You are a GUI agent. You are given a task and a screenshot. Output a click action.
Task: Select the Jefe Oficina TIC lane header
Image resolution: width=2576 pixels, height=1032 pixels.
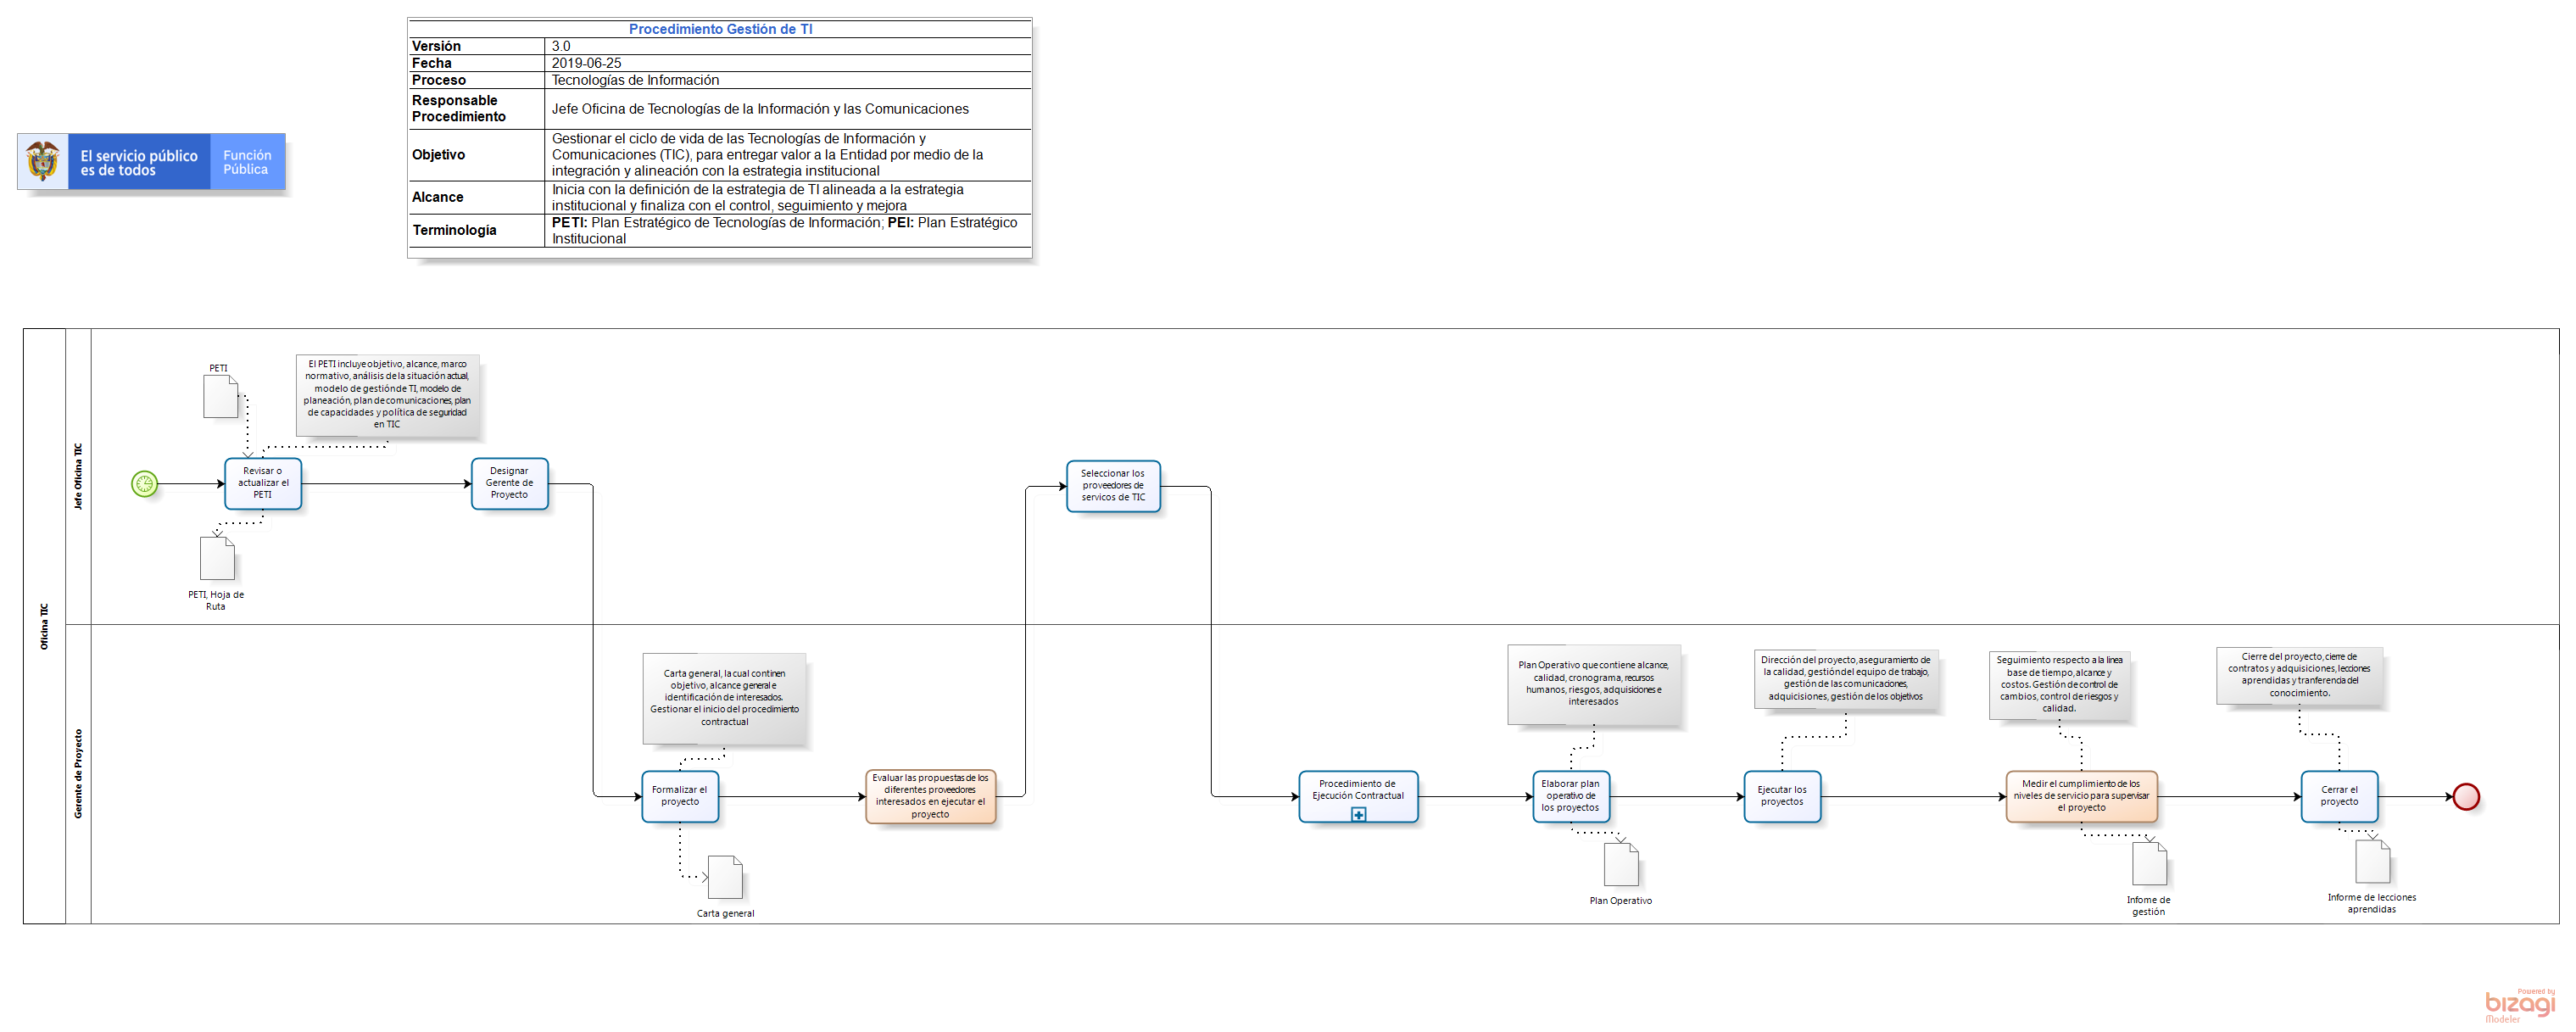pos(78,476)
